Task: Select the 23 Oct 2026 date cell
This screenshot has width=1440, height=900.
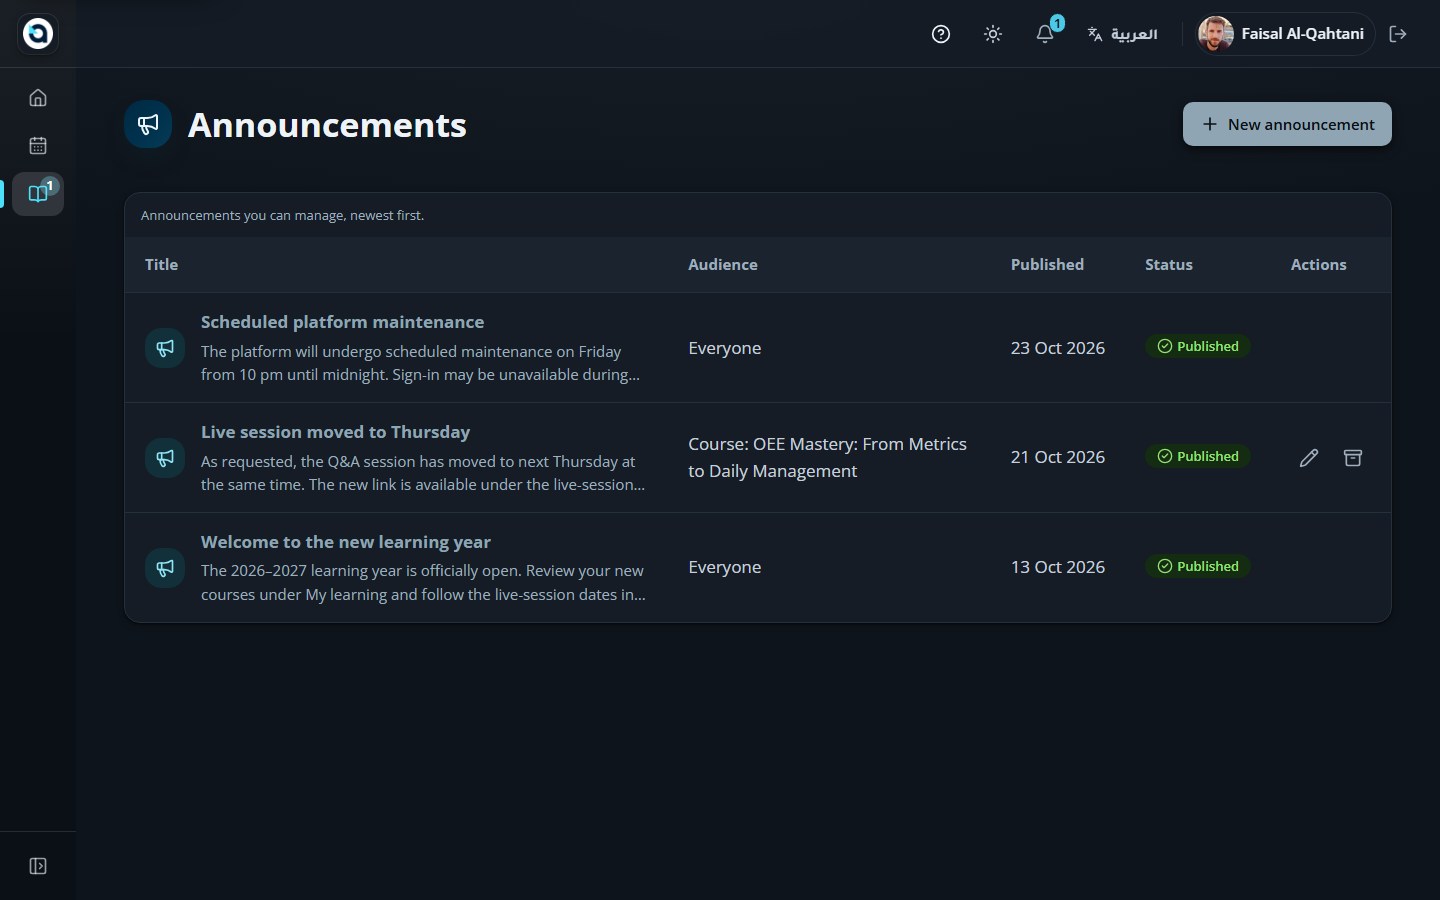Action: [x=1058, y=348]
